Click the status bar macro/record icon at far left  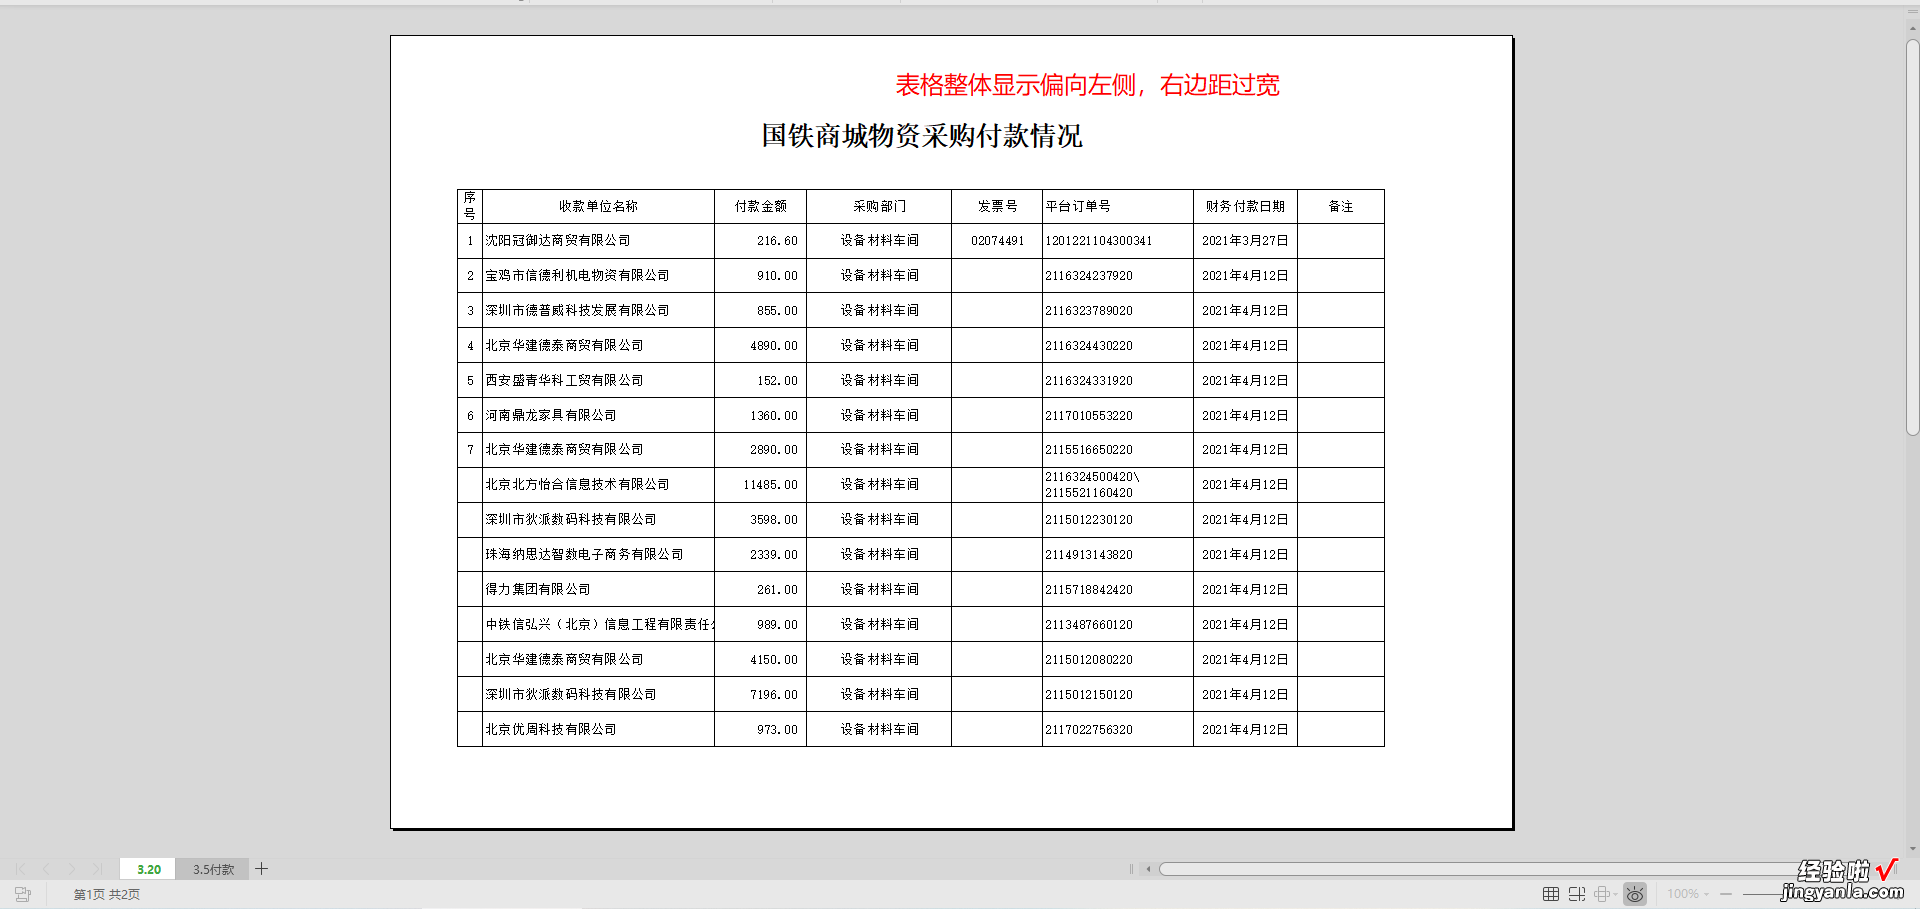tap(23, 894)
